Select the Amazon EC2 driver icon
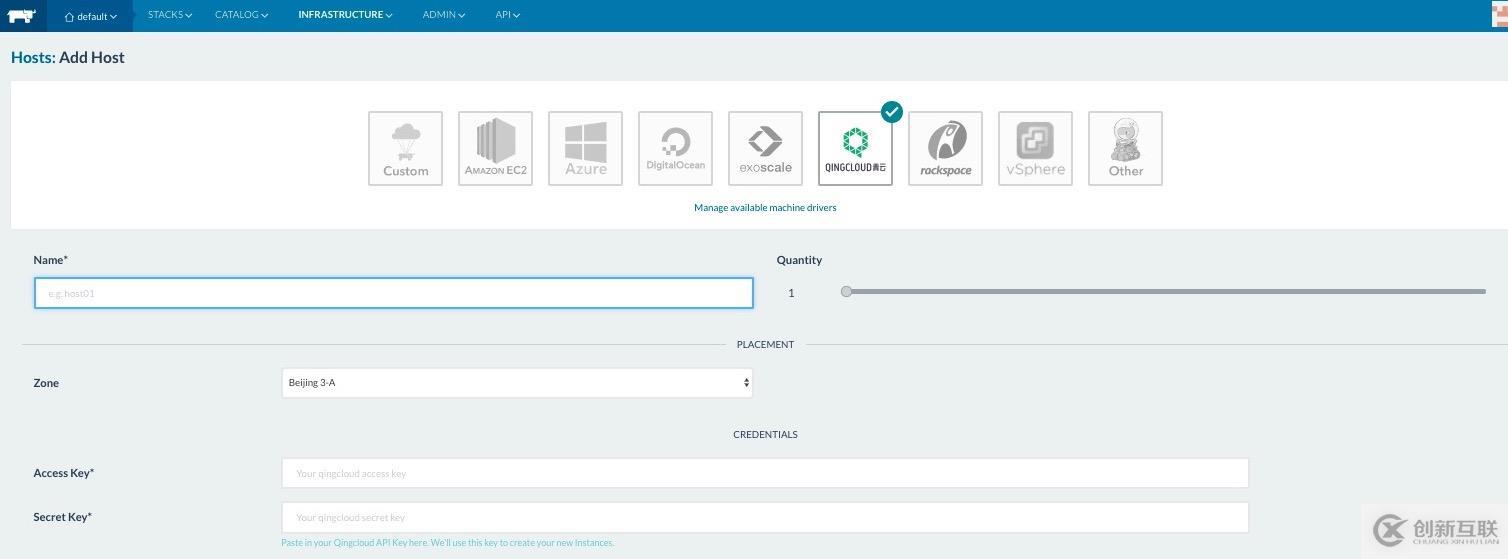 pyautogui.click(x=495, y=148)
